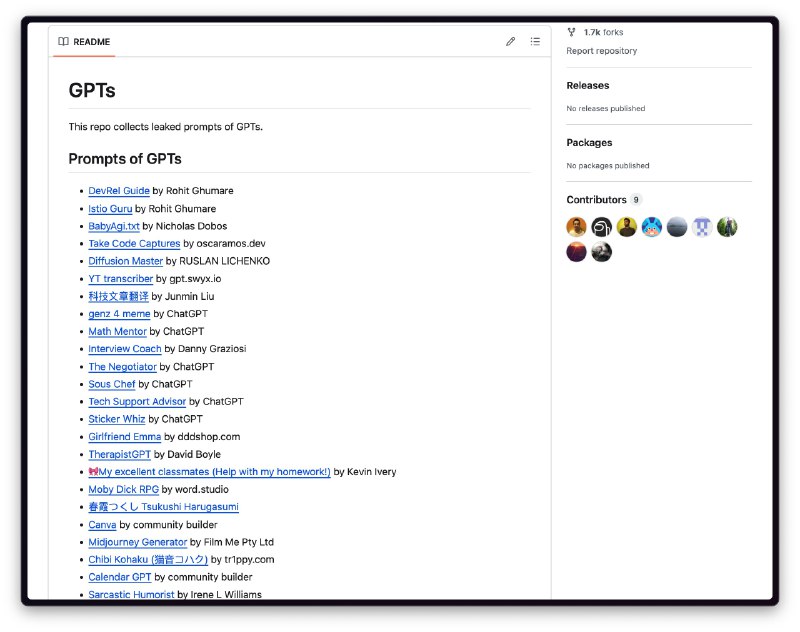Open the Releases section heading
Viewport: 800px width, 632px height.
click(x=588, y=86)
